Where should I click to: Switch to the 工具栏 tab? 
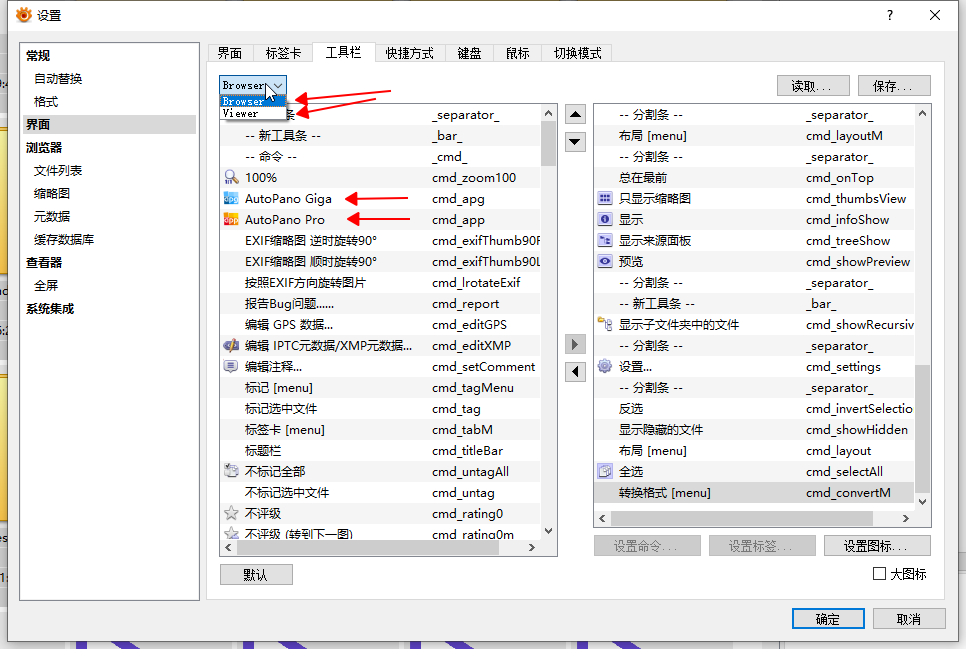click(343, 52)
